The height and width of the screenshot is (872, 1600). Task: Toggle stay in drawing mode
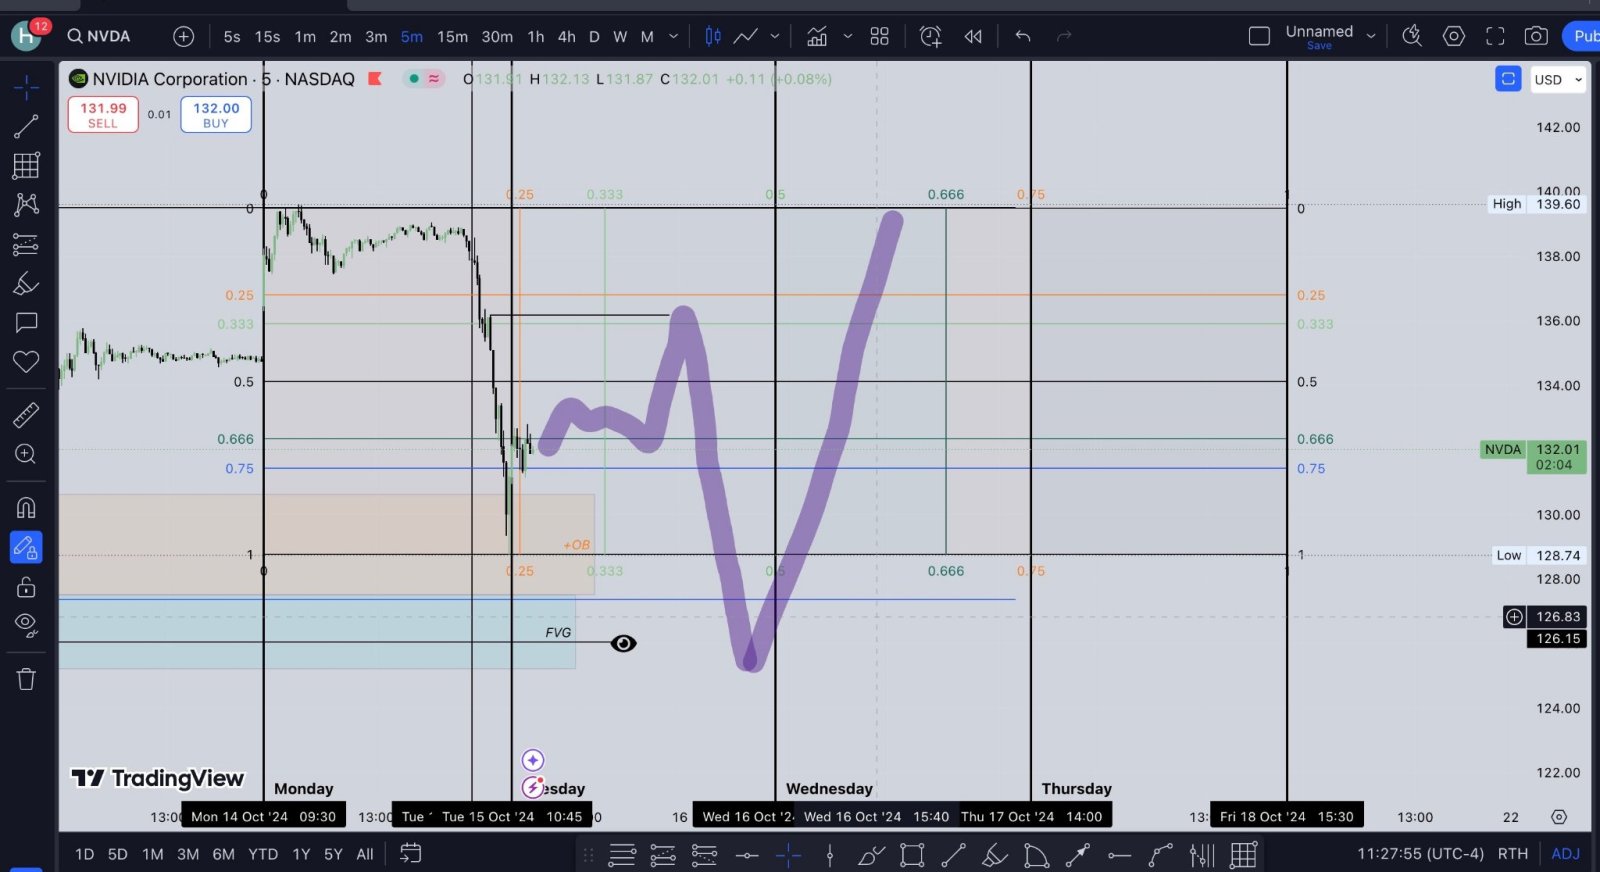26,547
